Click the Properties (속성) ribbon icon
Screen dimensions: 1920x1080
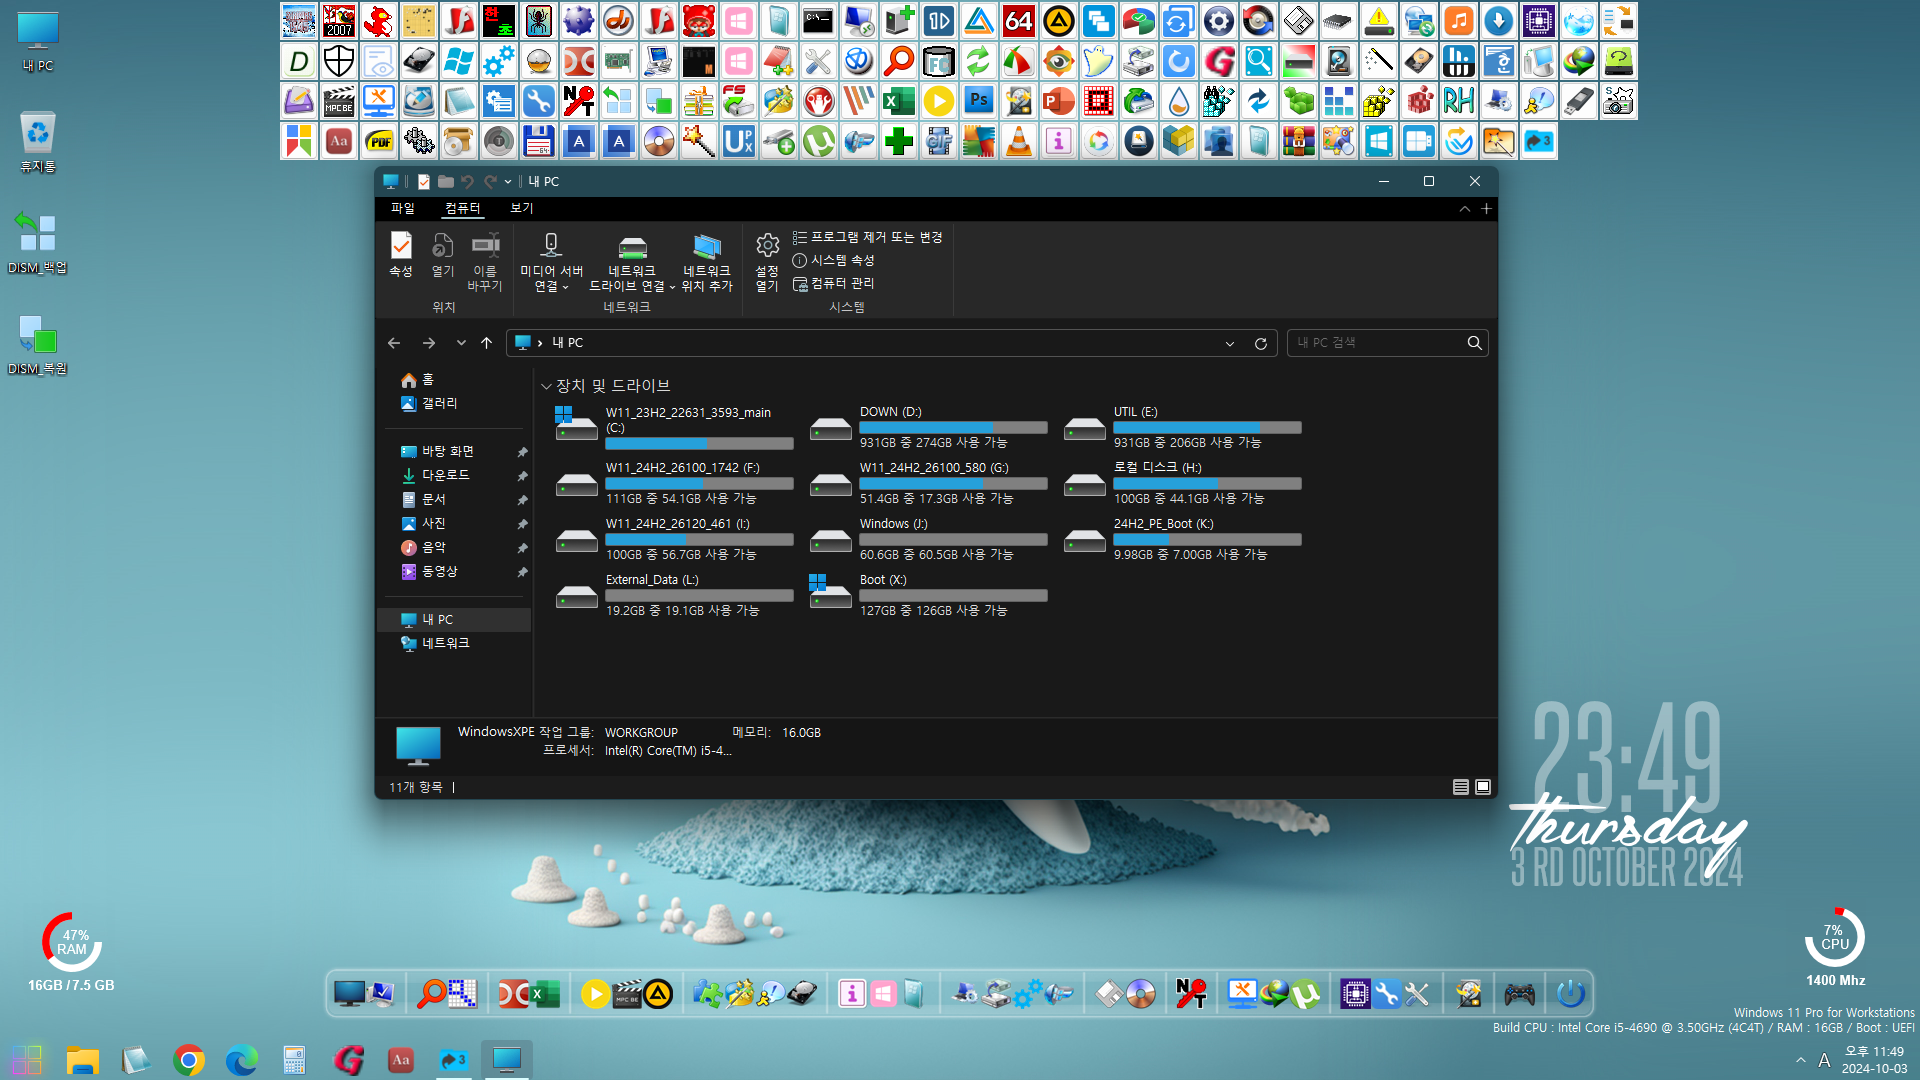point(401,256)
